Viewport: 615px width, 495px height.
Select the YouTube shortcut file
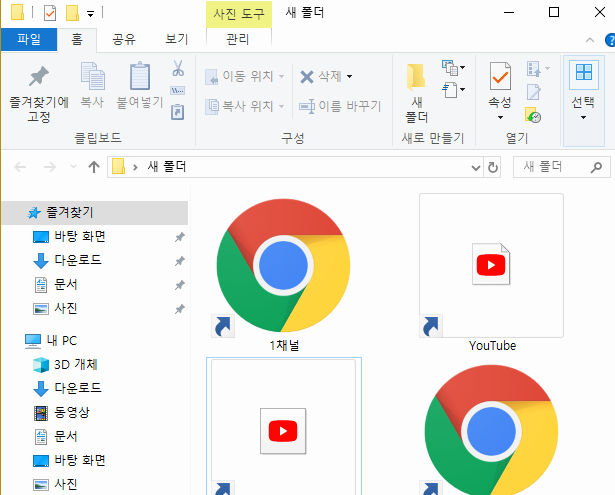click(x=491, y=273)
